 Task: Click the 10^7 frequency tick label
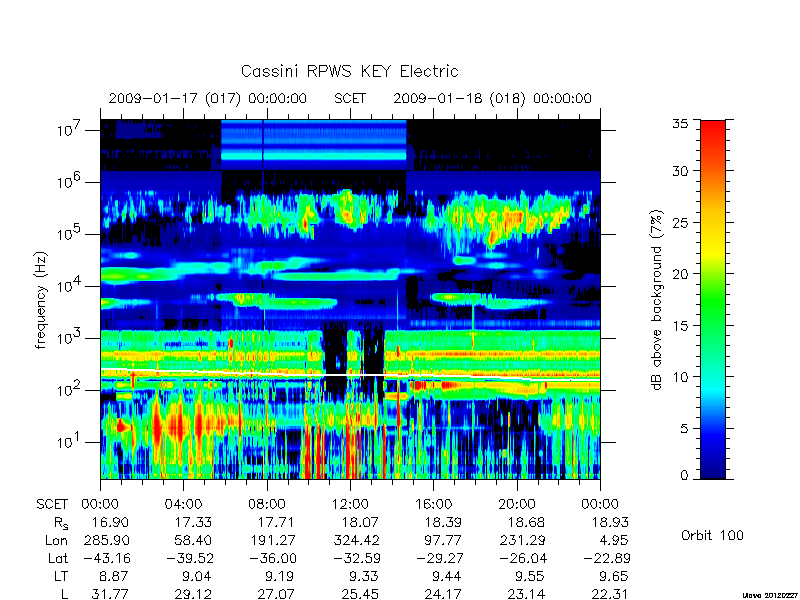(69, 129)
